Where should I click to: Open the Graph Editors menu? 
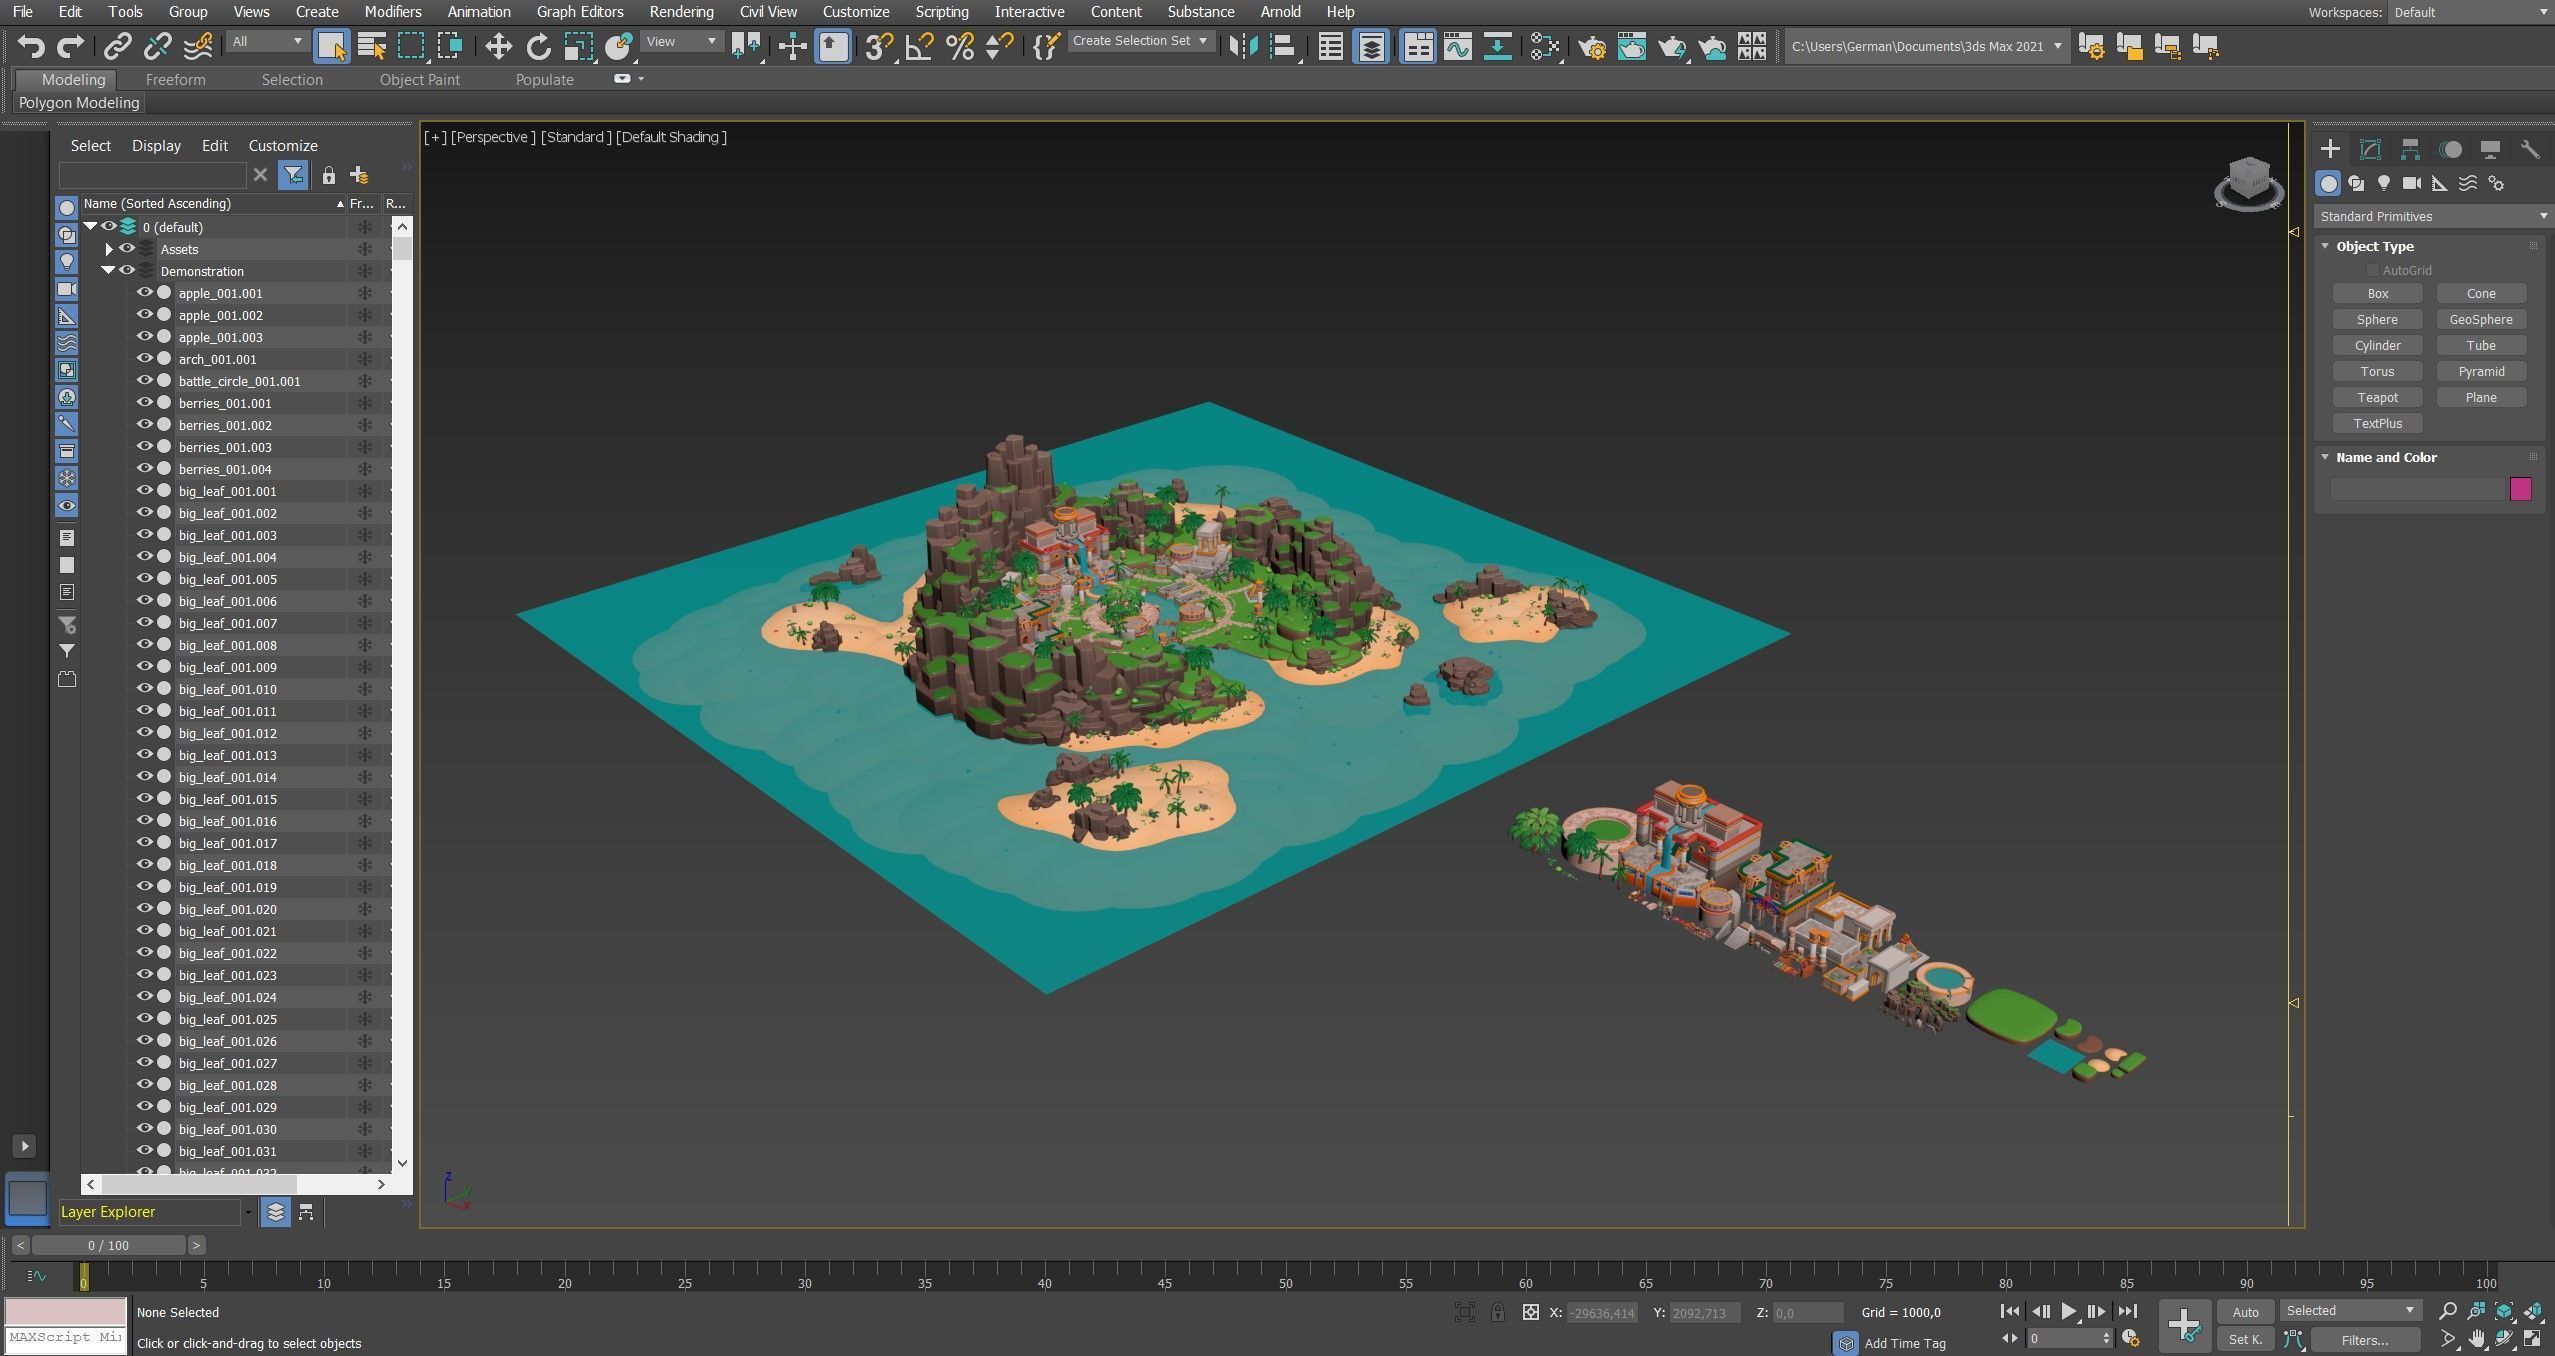point(580,12)
